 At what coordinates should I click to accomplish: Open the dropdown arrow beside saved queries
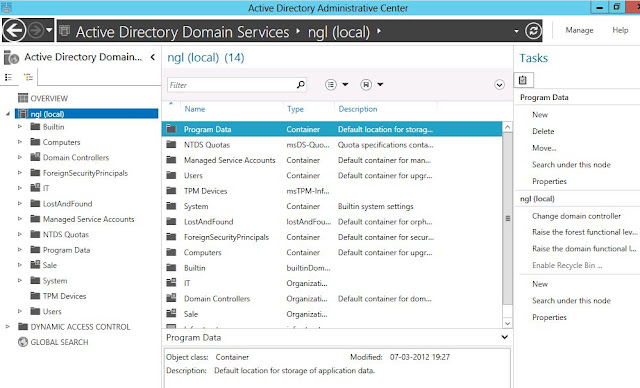(380, 84)
